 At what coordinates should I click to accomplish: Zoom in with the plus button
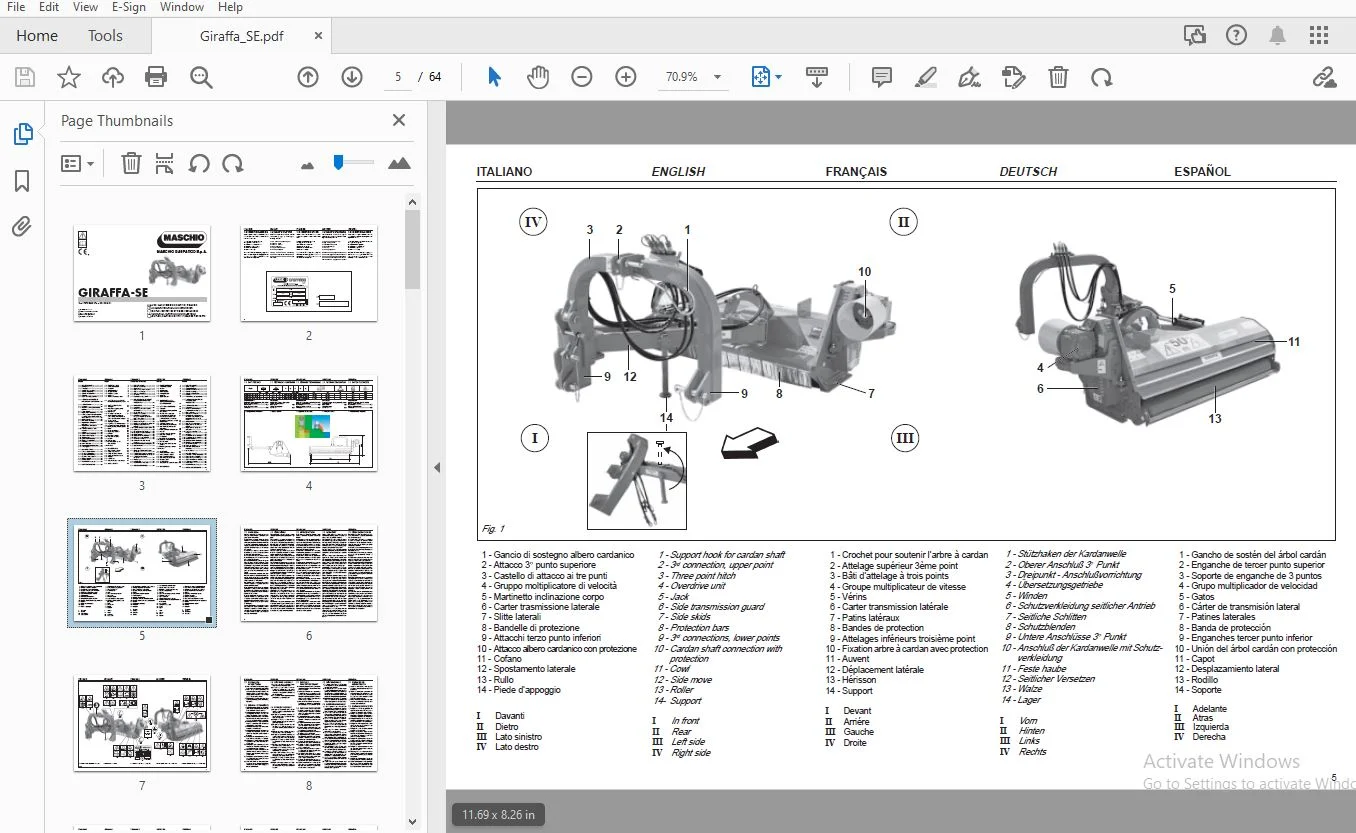626,77
